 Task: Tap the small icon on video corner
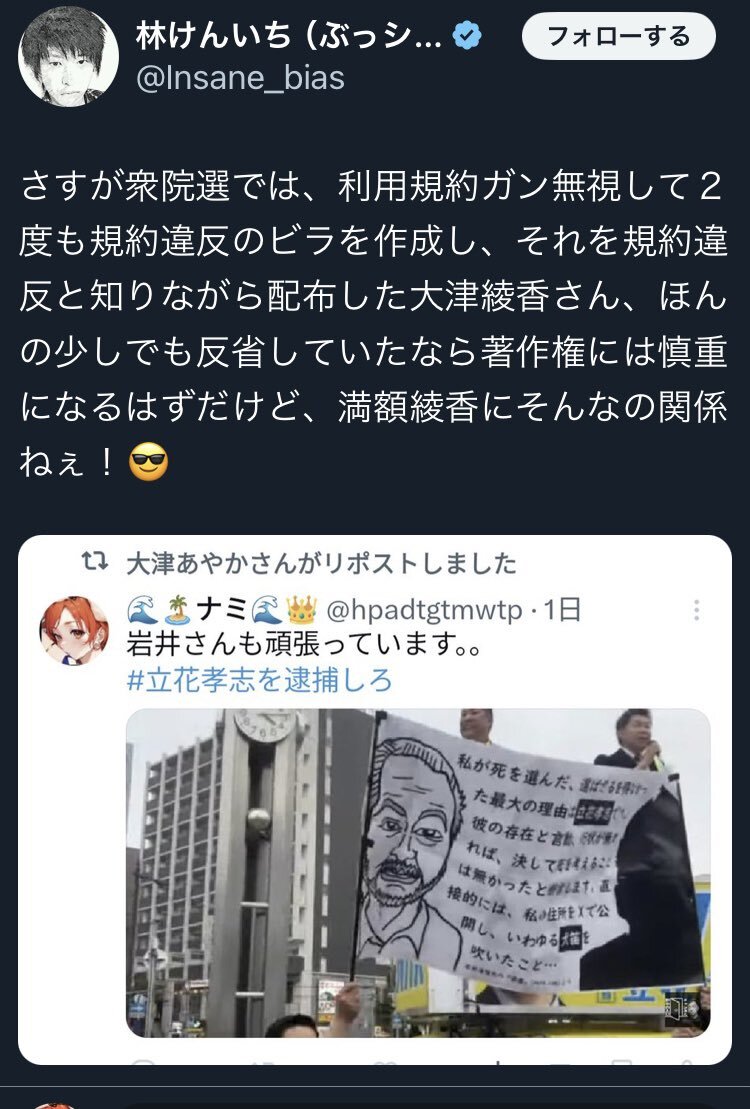click(x=677, y=1008)
